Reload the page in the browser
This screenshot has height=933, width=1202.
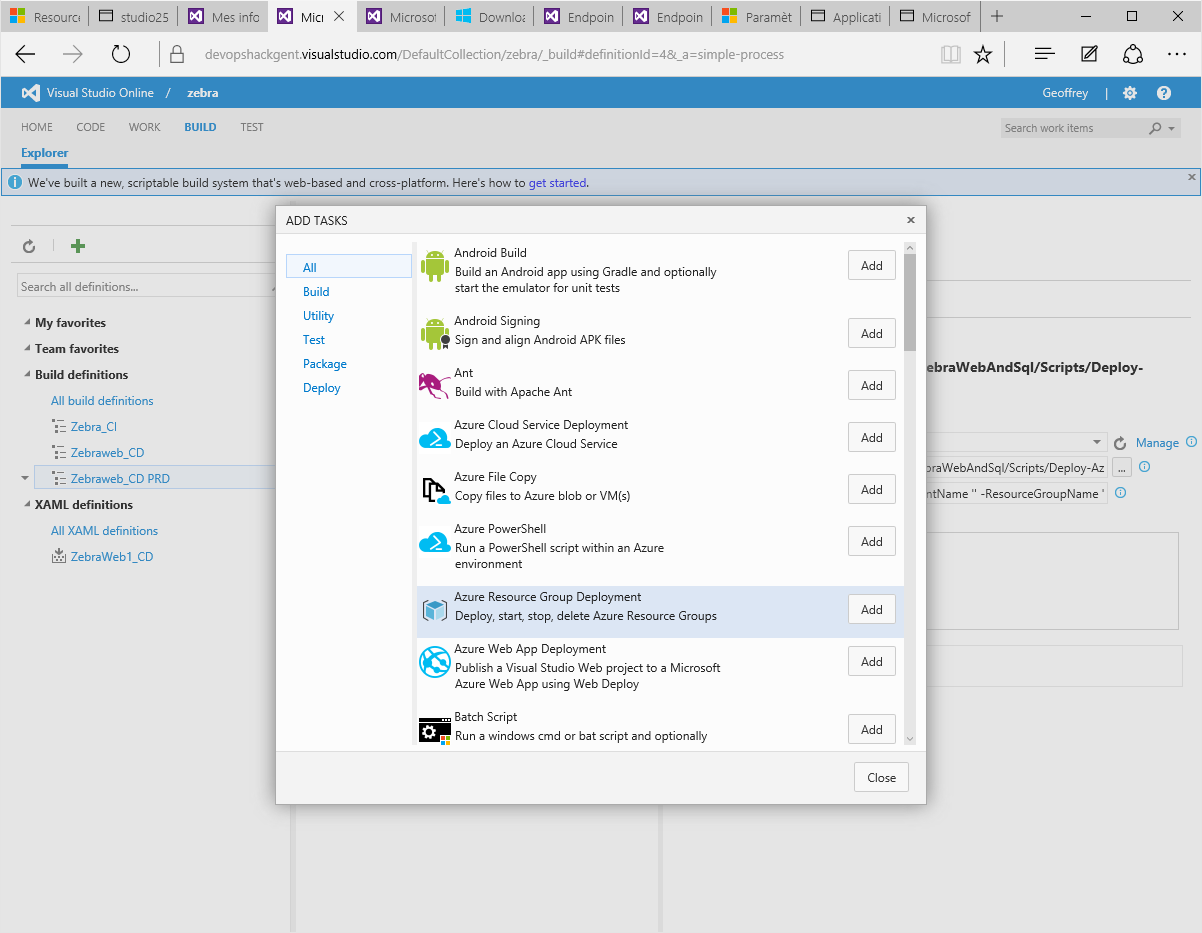pyautogui.click(x=121, y=54)
